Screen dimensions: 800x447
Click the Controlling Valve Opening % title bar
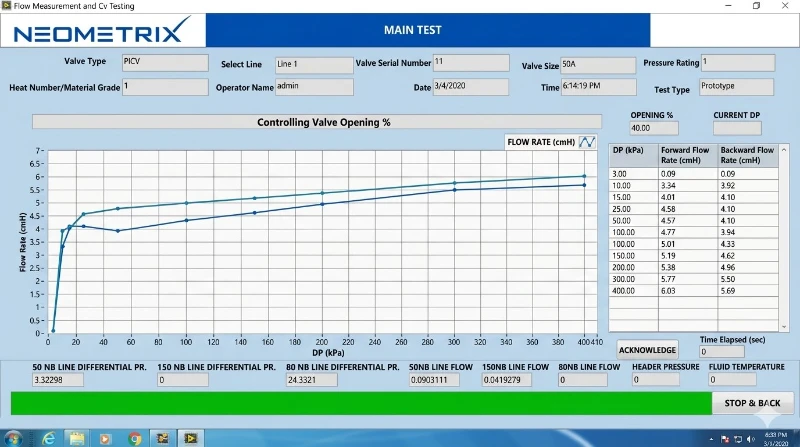pyautogui.click(x=317, y=122)
